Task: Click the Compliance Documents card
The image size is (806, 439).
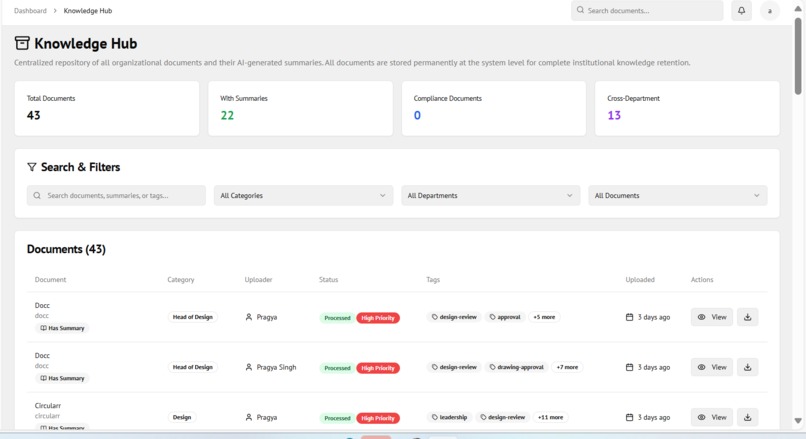Action: pyautogui.click(x=493, y=108)
